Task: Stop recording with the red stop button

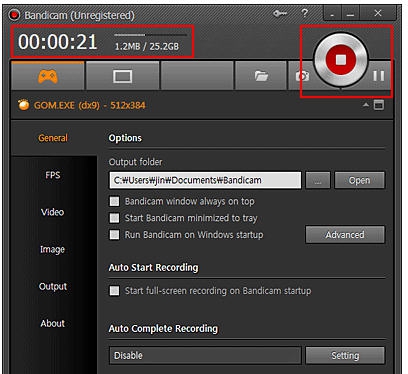Action: [x=341, y=60]
